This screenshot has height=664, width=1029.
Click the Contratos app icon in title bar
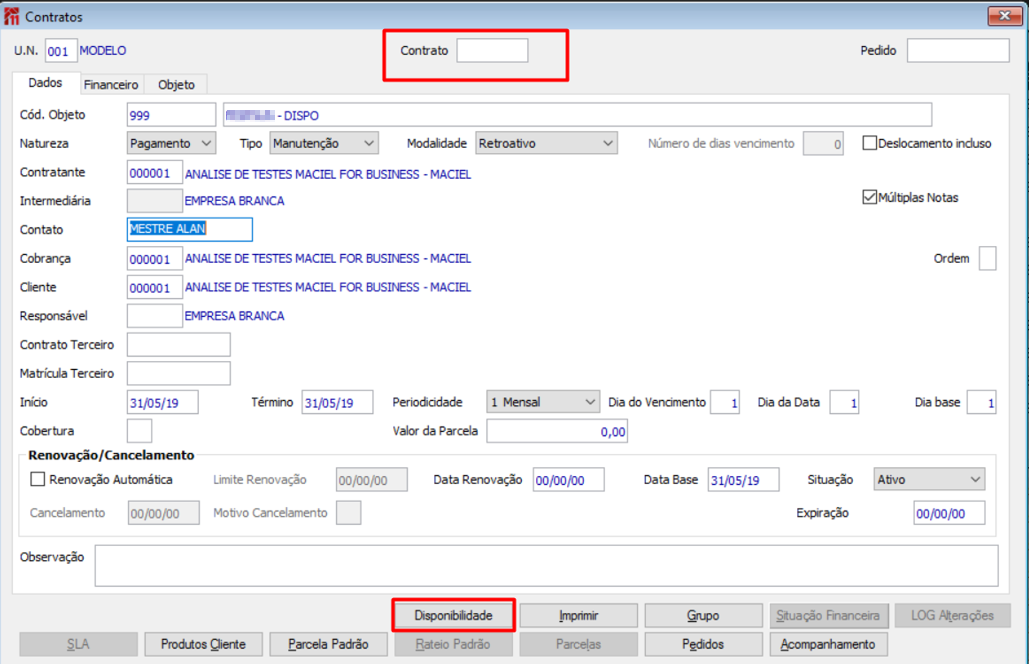coord(12,16)
